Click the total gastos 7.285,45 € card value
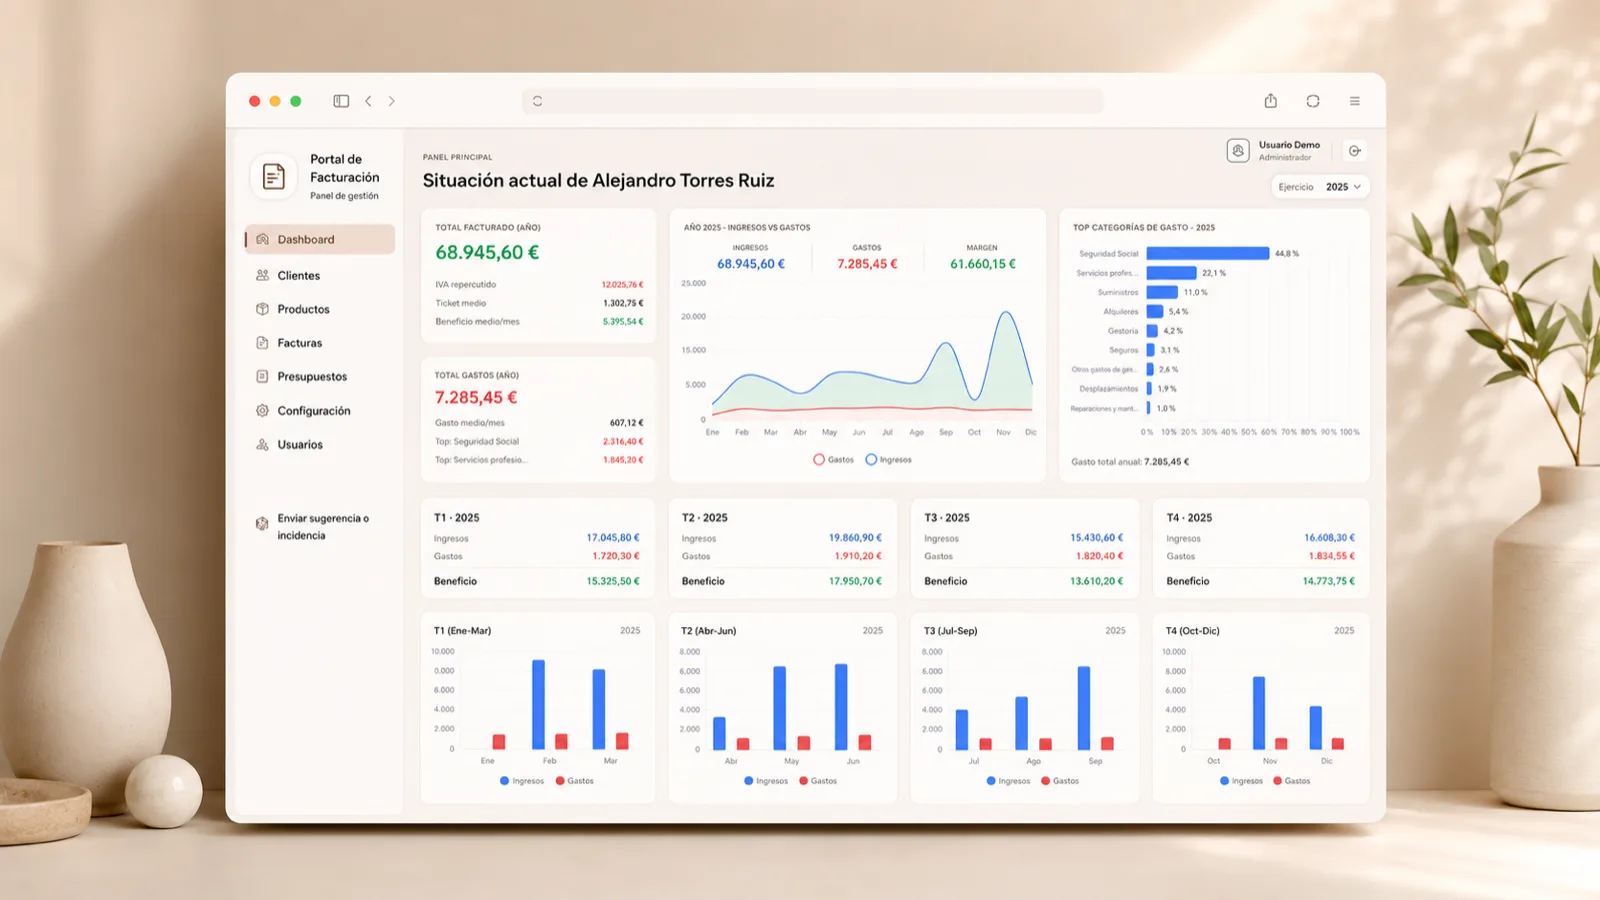The image size is (1600, 900). [x=476, y=398]
